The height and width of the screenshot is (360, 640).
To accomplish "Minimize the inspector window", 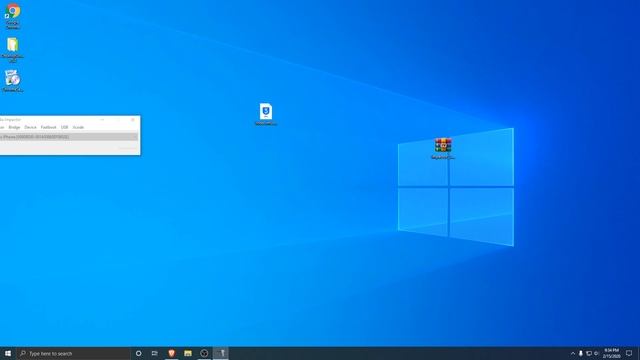I will pos(102,120).
